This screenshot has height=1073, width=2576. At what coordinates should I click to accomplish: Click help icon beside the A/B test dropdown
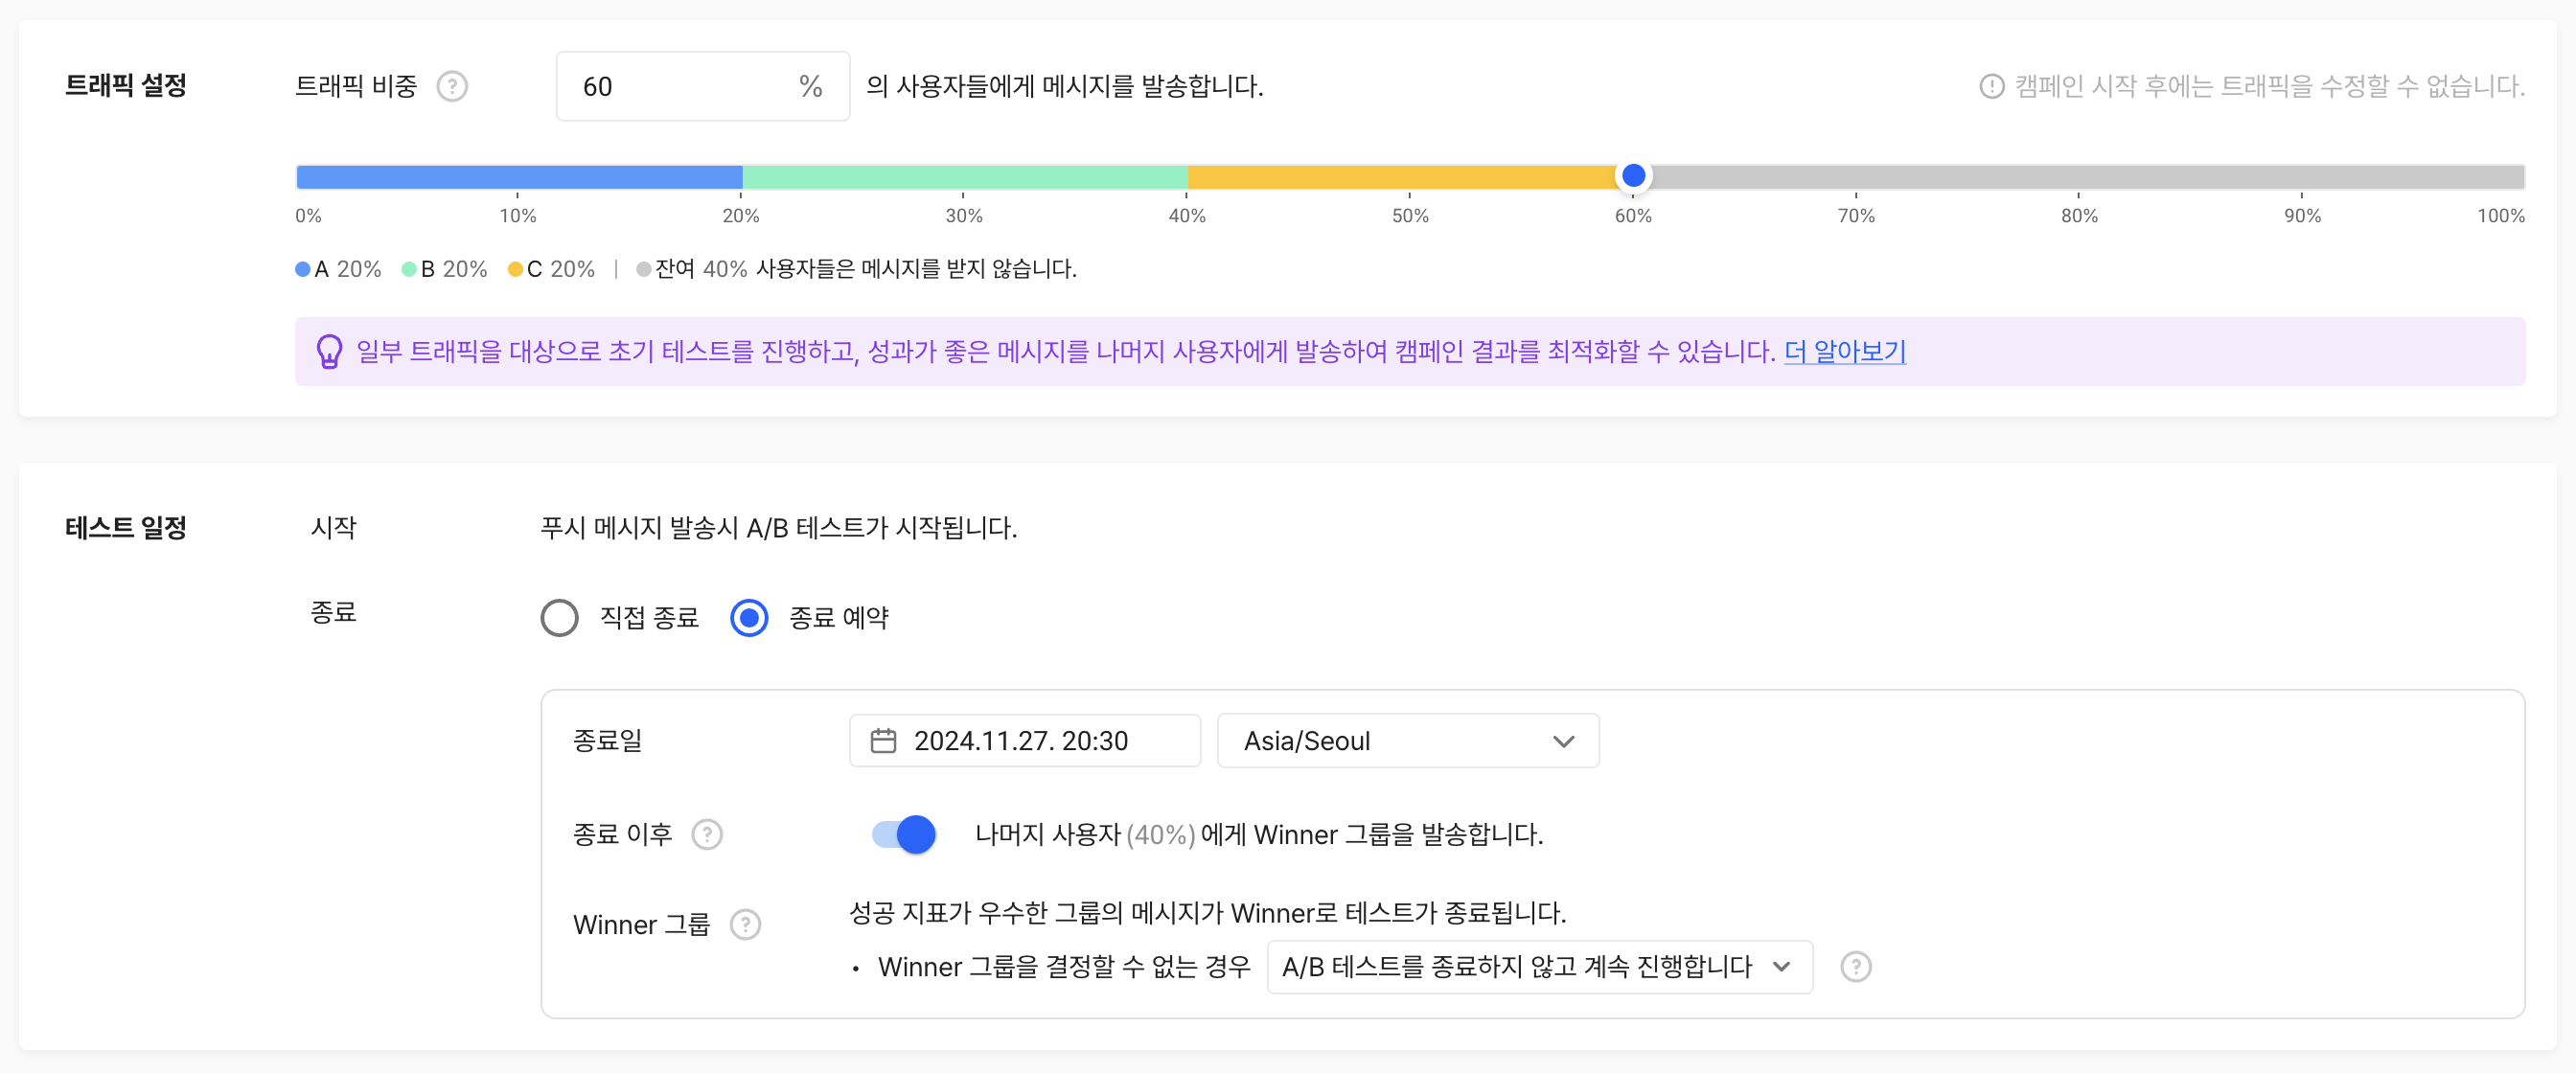pyautogui.click(x=1856, y=966)
